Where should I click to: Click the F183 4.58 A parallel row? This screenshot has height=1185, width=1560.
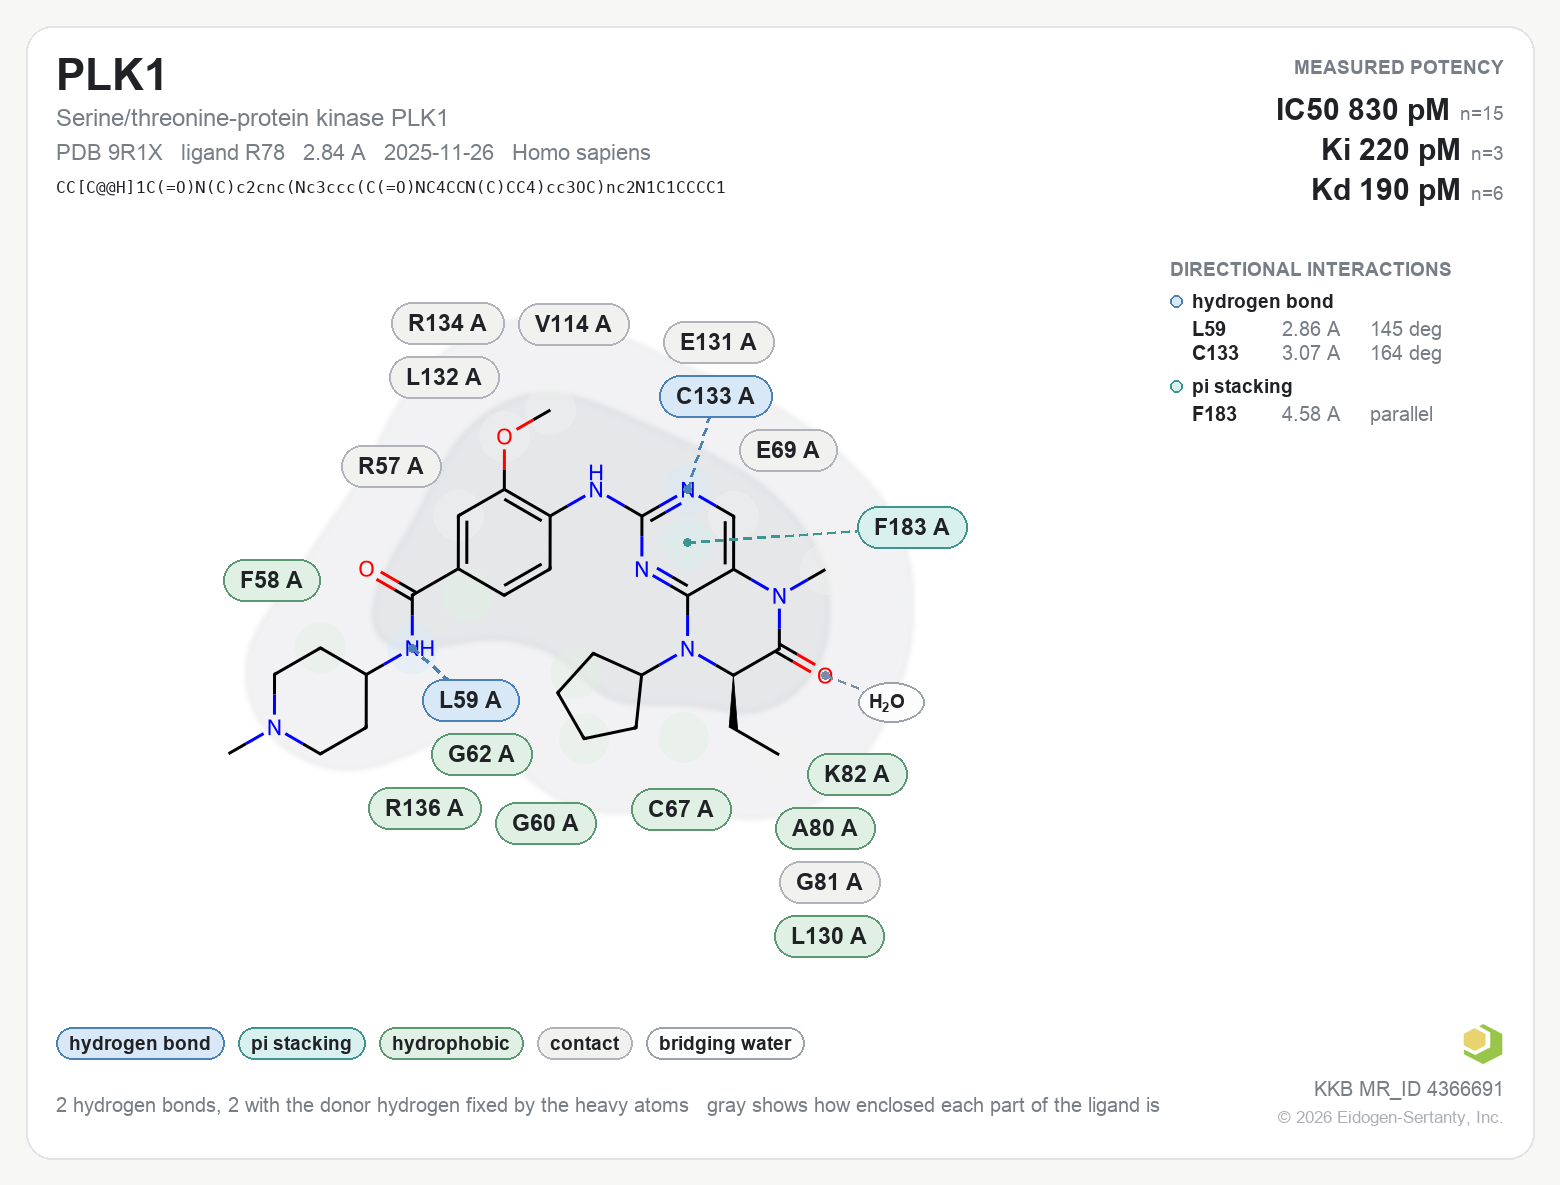(x=1312, y=414)
